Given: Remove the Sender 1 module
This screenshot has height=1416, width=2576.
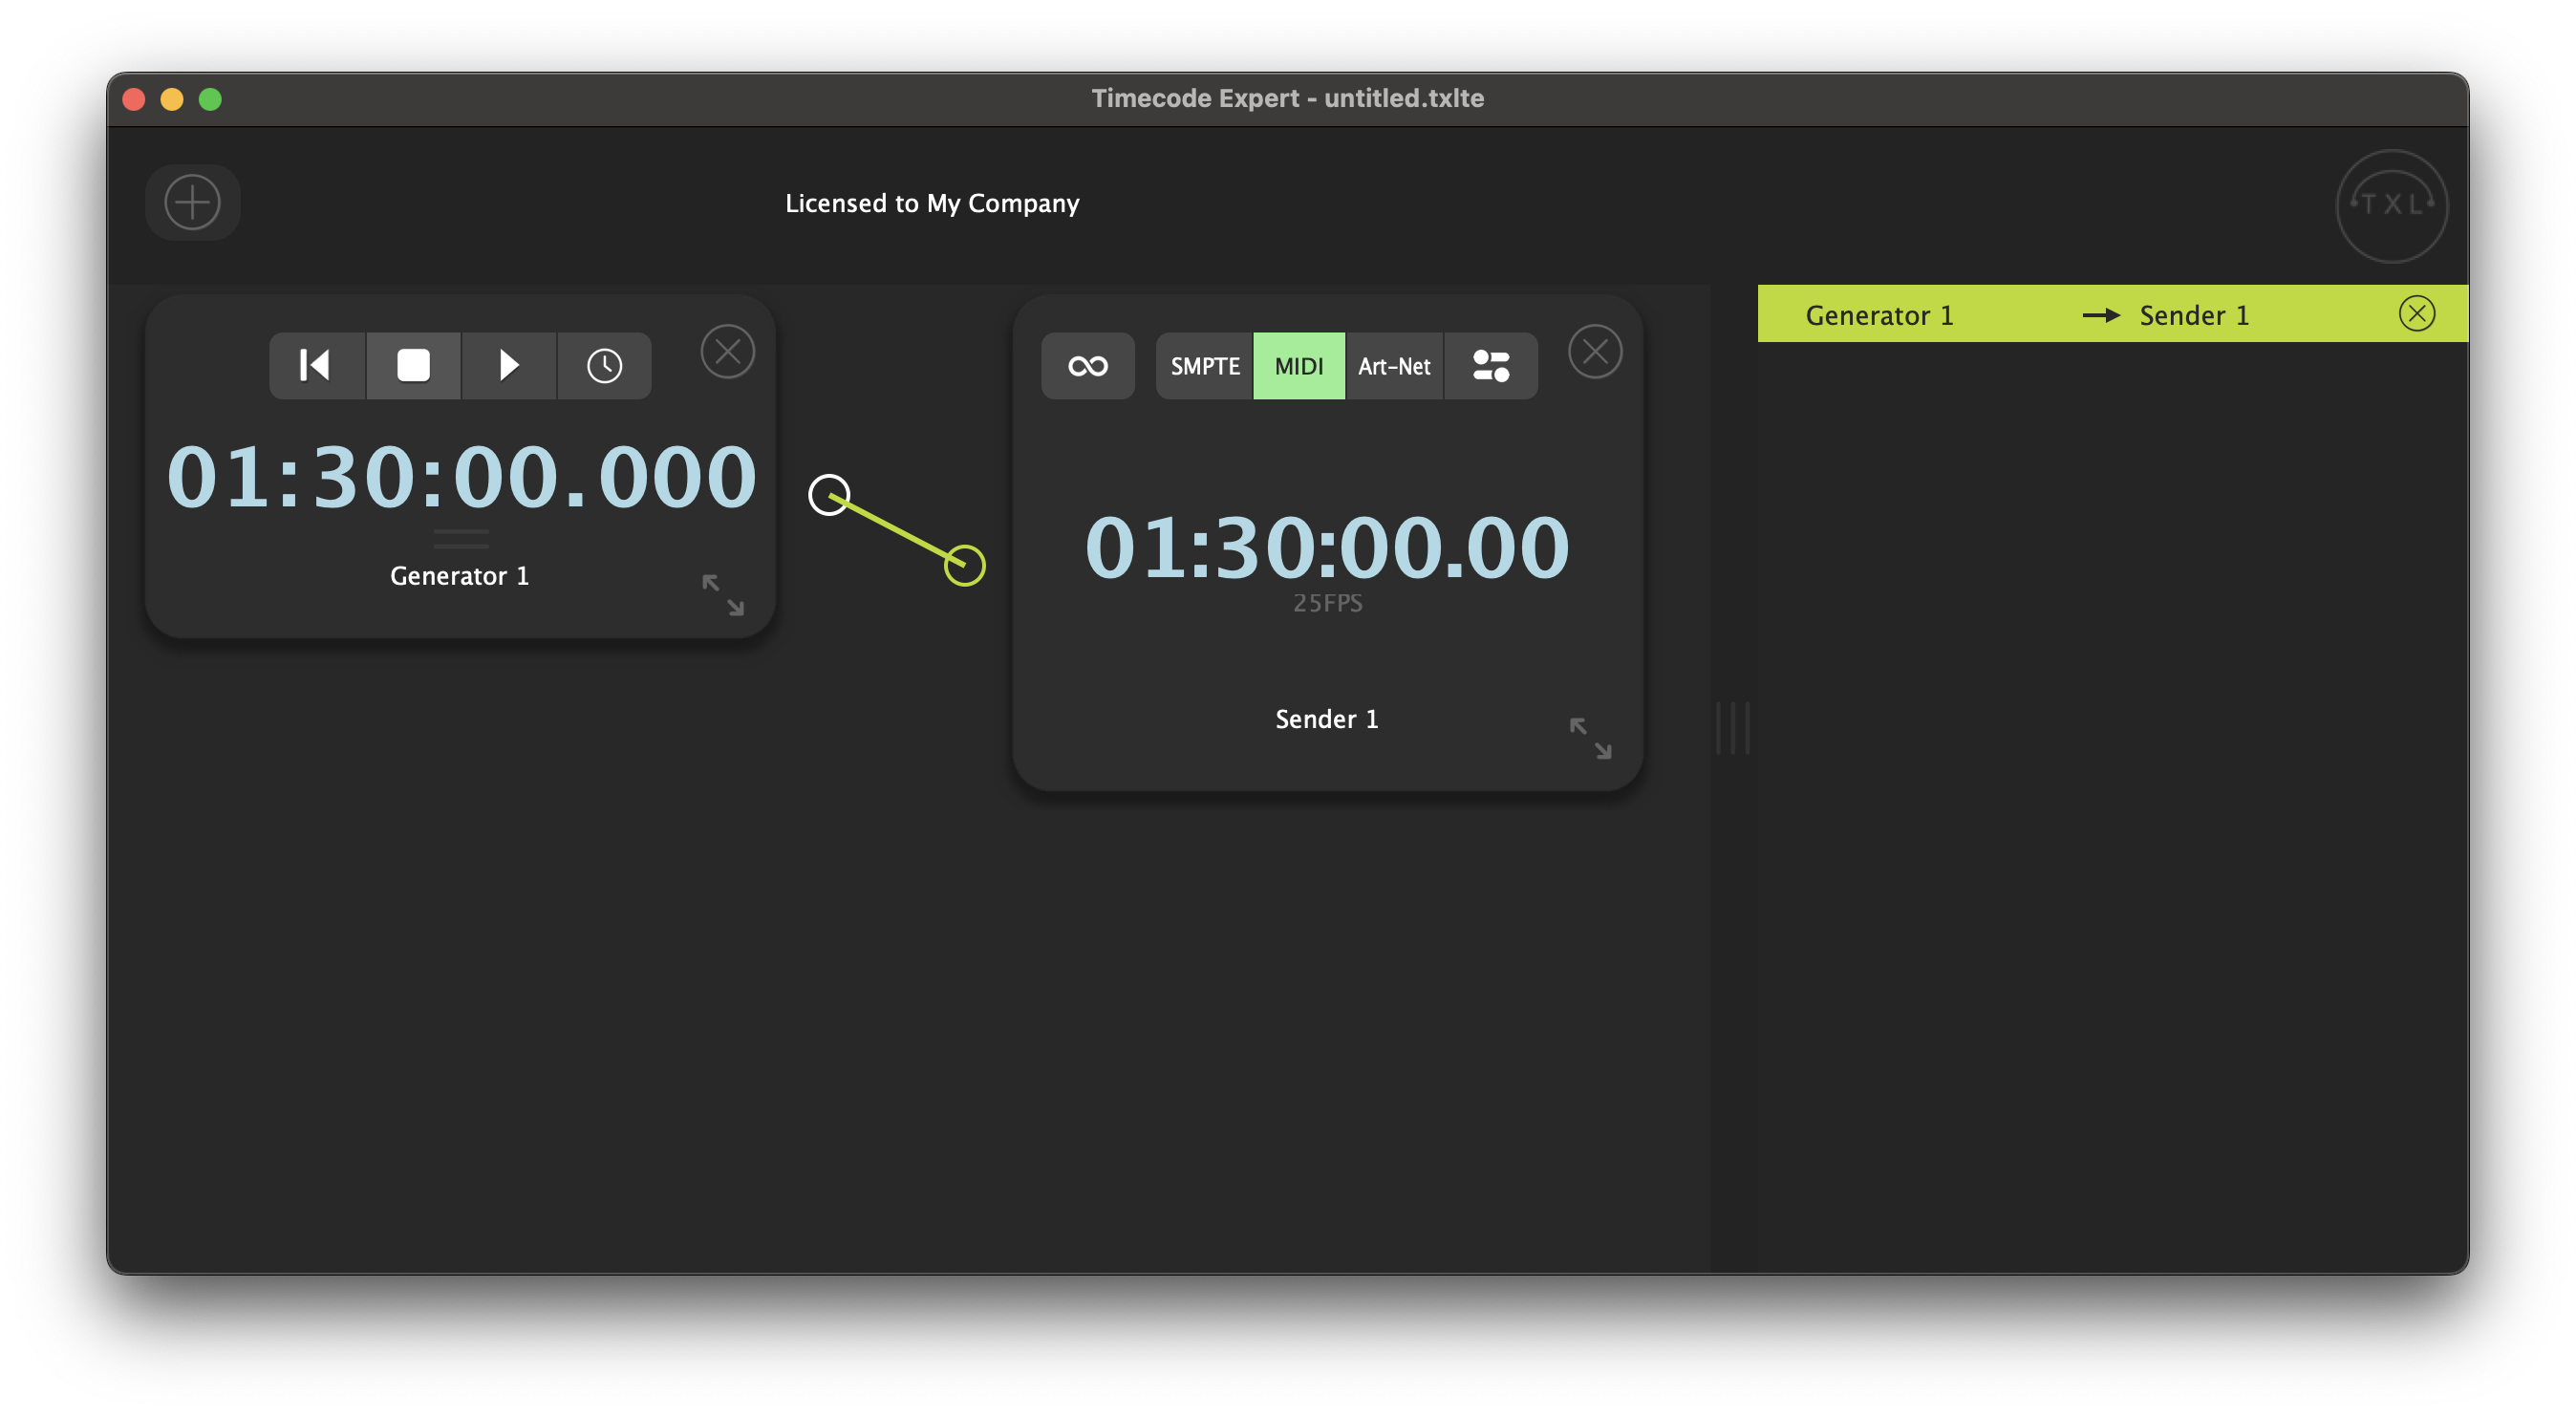Looking at the screenshot, I should (1595, 351).
